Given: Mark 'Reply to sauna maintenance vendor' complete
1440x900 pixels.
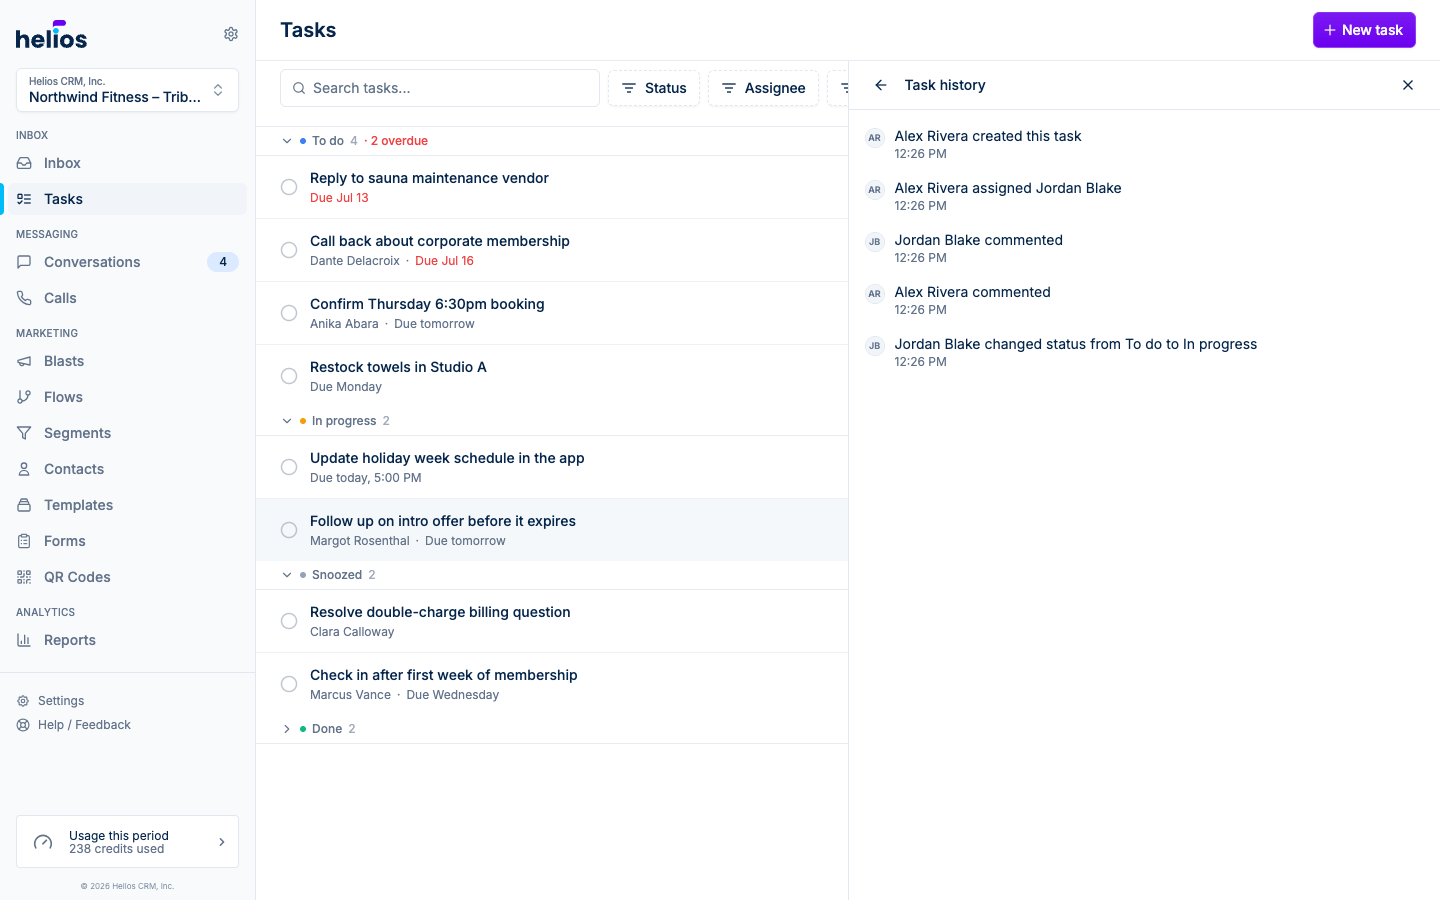Looking at the screenshot, I should 289,187.
